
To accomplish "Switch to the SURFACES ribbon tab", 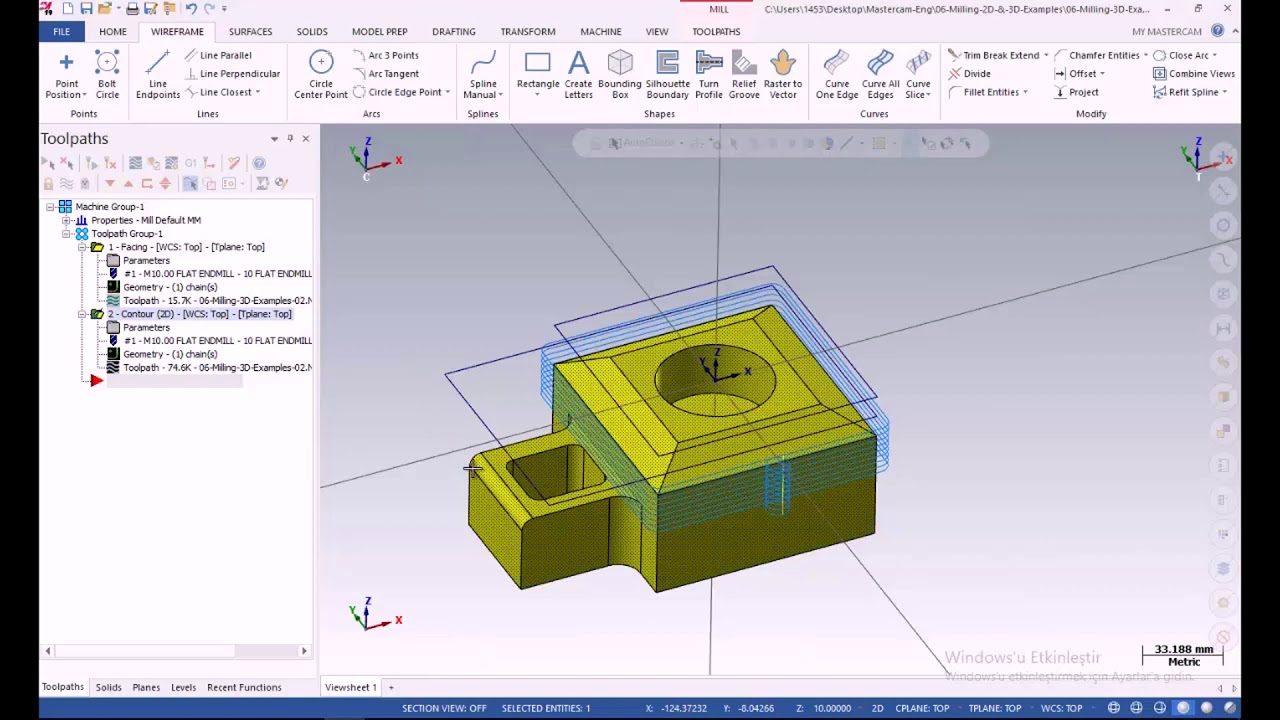I will tap(250, 31).
